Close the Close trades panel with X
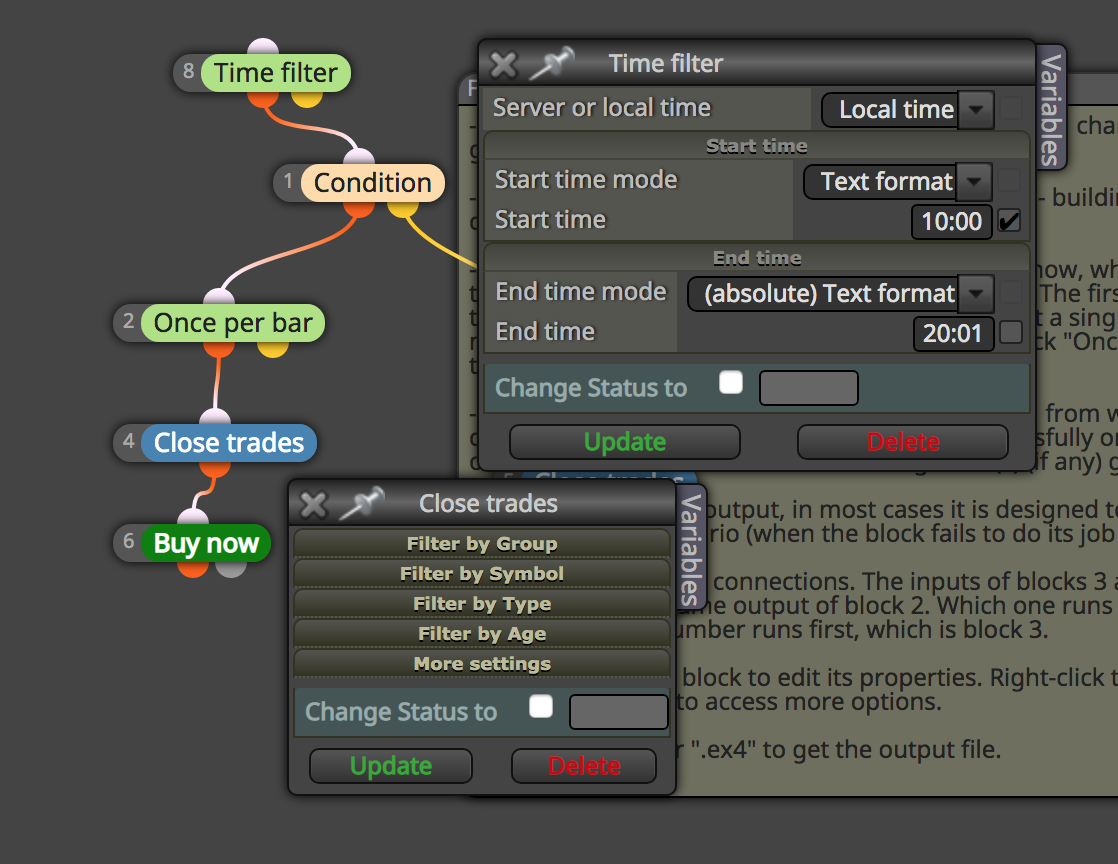The height and width of the screenshot is (864, 1118). point(314,505)
